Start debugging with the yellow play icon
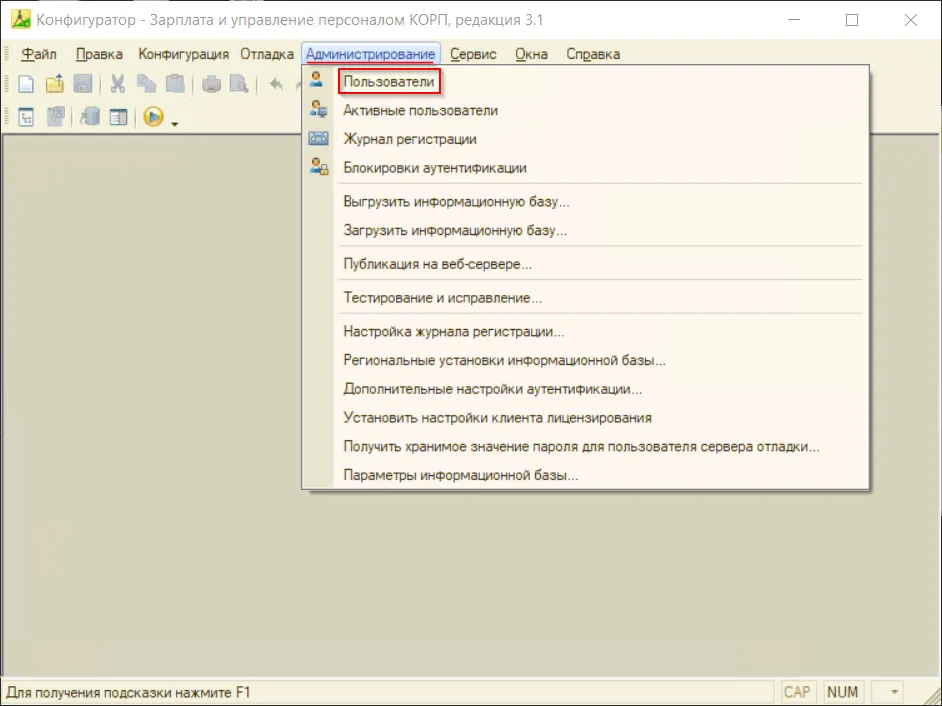Image resolution: width=942 pixels, height=706 pixels. pos(152,117)
